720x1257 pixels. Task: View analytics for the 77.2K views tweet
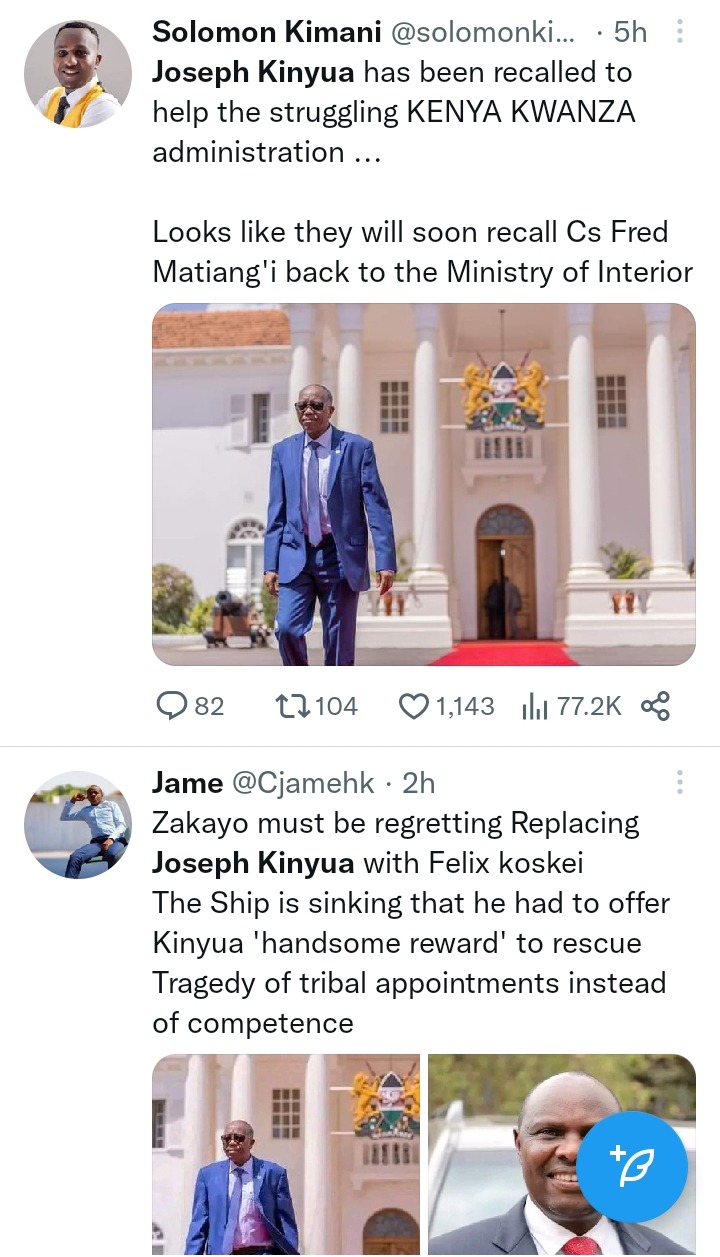tap(537, 707)
